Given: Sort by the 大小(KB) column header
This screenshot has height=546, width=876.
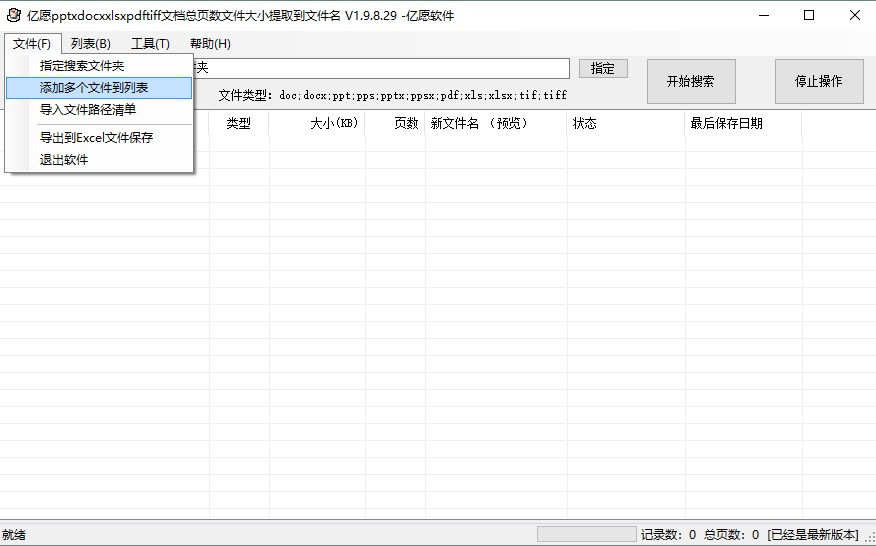Looking at the screenshot, I should (x=317, y=124).
